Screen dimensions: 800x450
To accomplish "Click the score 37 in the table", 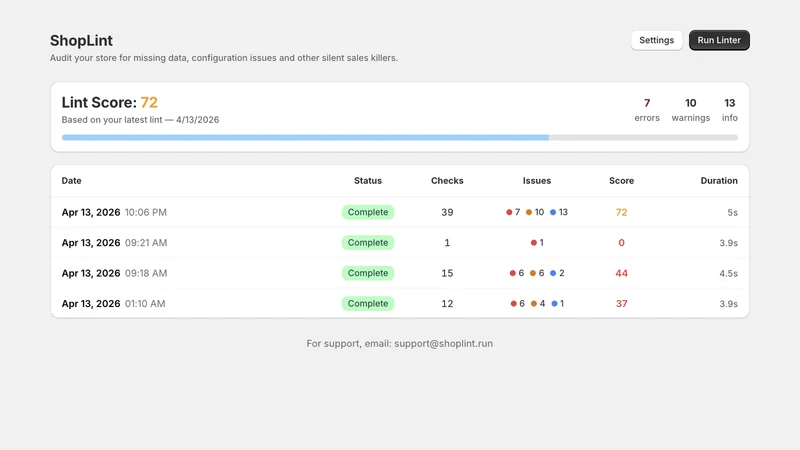I will 621,304.
